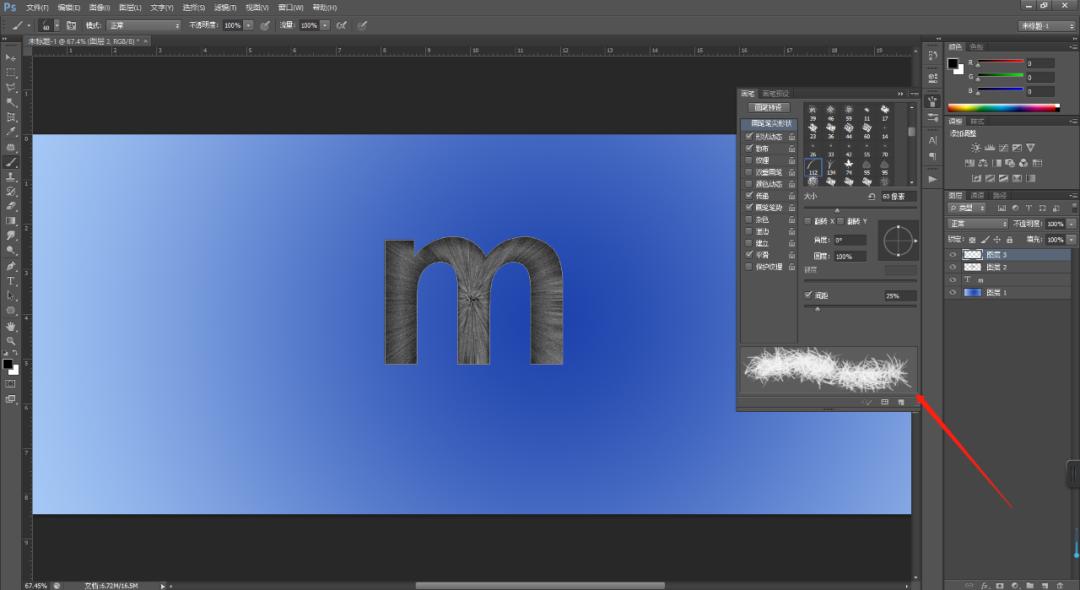Open the 滤镜 menu
Image resolution: width=1080 pixels, height=590 pixels.
click(x=225, y=7)
